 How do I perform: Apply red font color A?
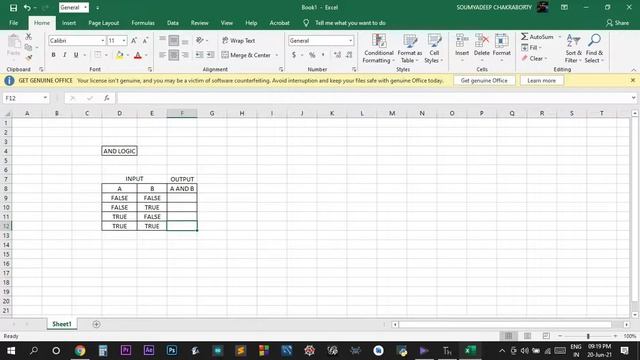tap(138, 55)
